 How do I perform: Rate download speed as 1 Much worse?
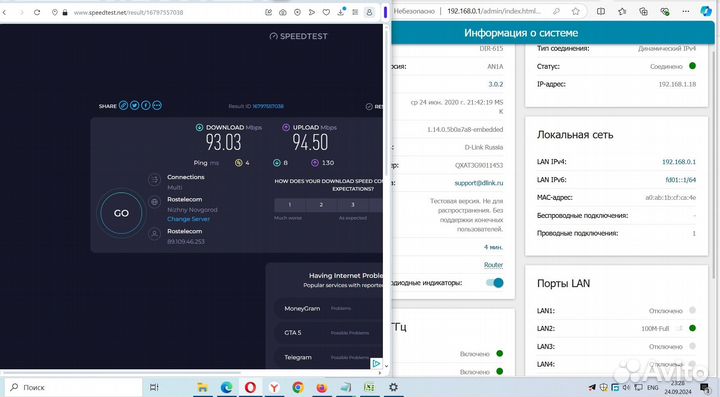click(x=290, y=205)
